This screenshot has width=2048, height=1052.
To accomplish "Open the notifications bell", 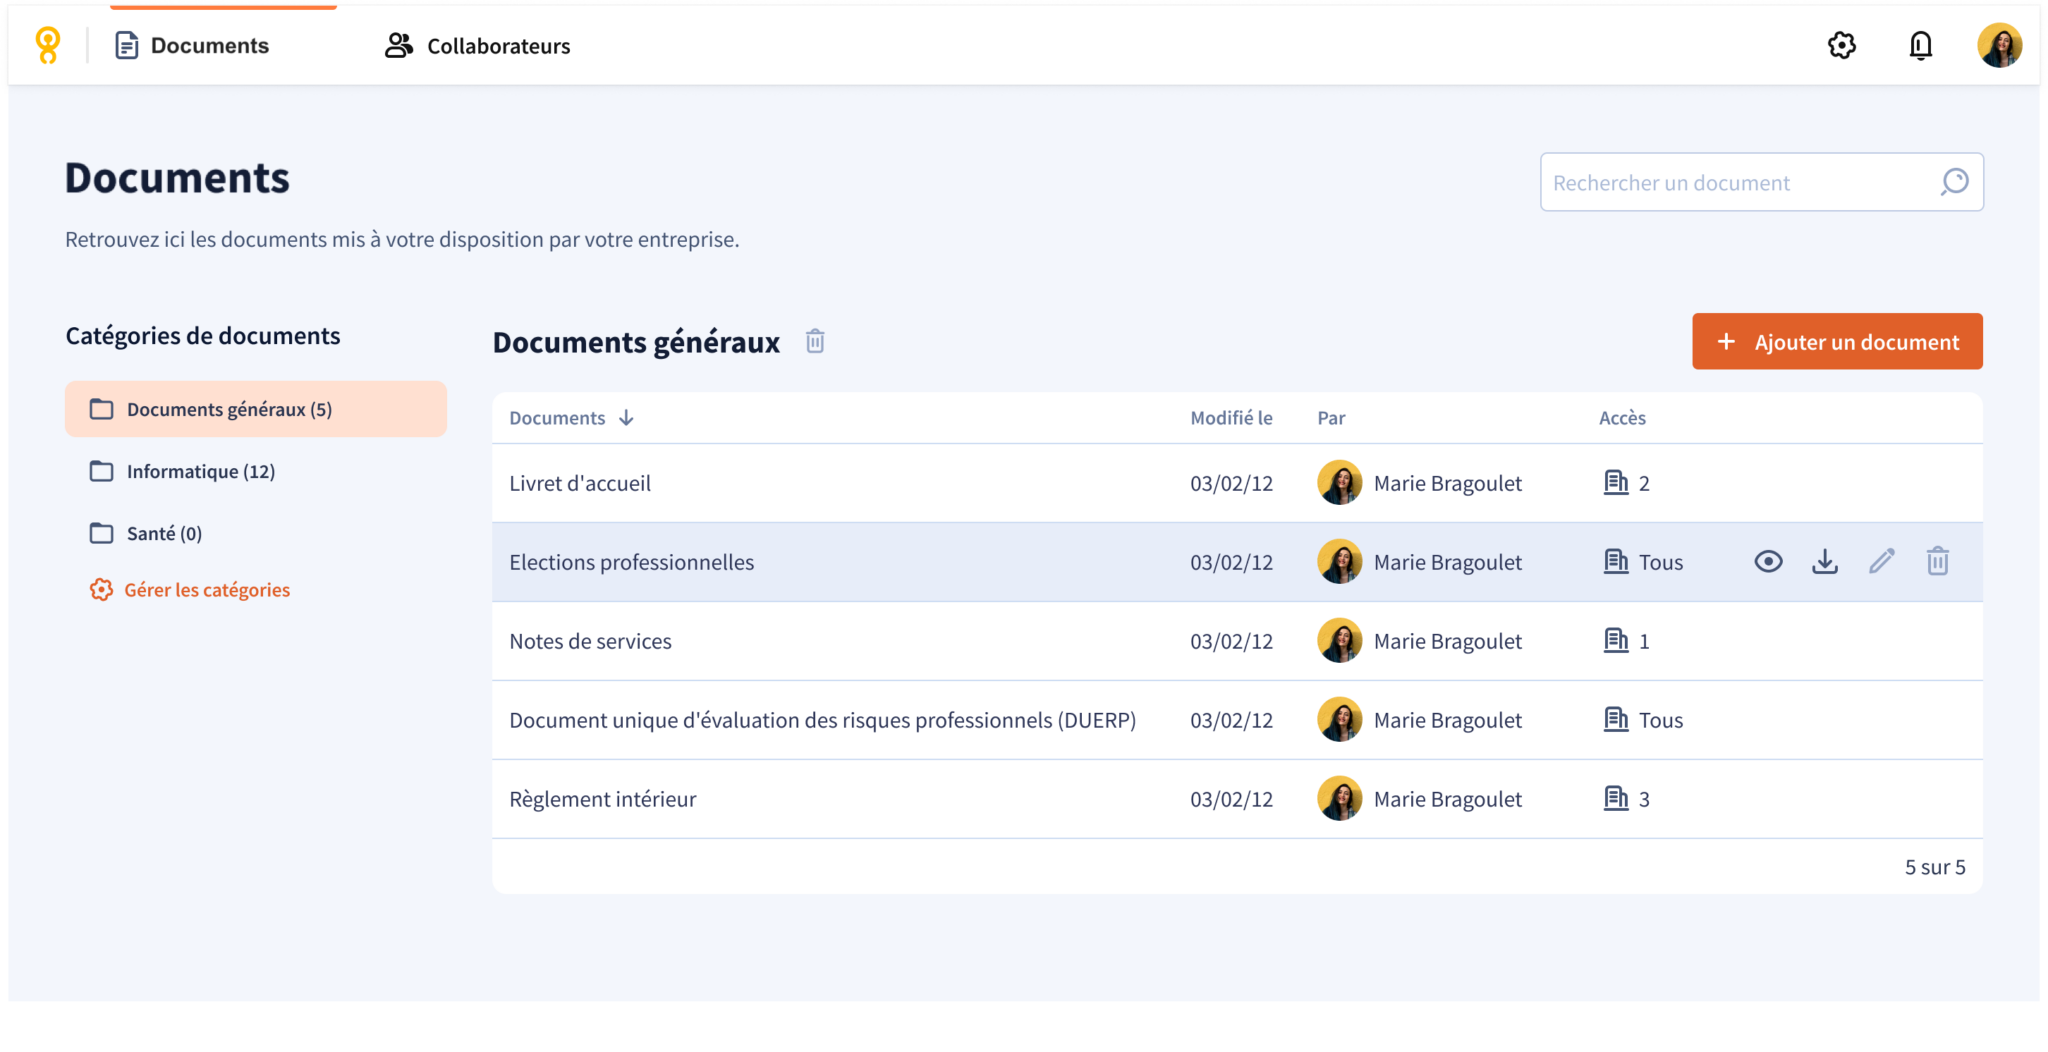I will pyautogui.click(x=1920, y=45).
